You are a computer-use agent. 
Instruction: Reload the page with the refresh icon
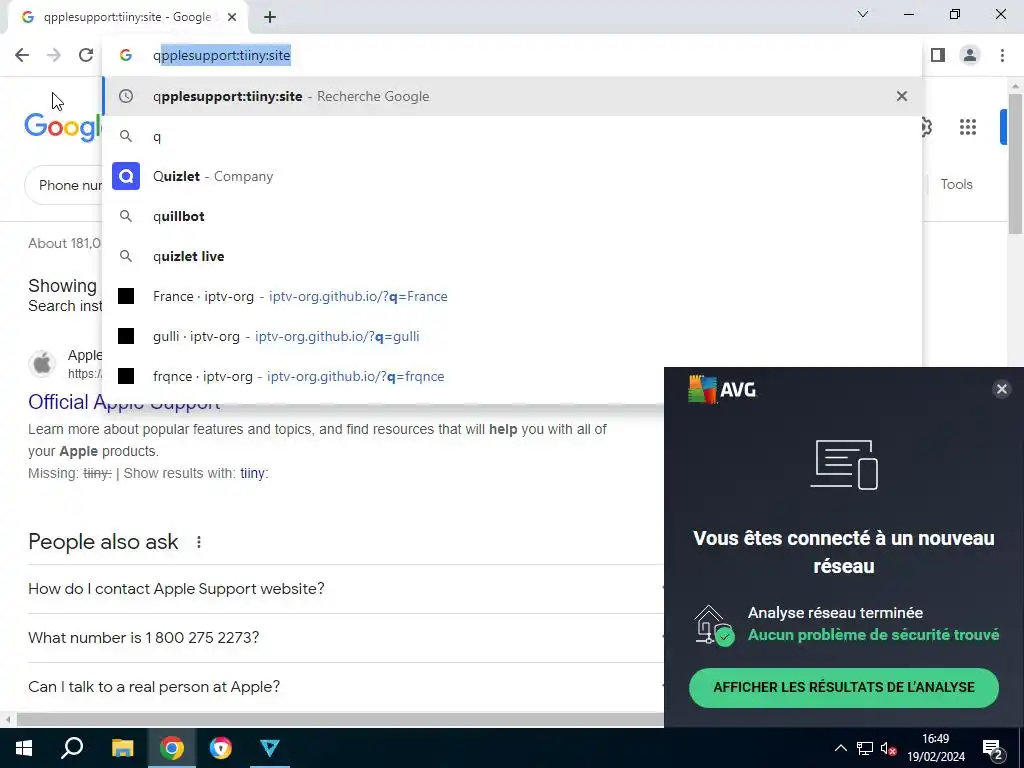pyautogui.click(x=86, y=55)
